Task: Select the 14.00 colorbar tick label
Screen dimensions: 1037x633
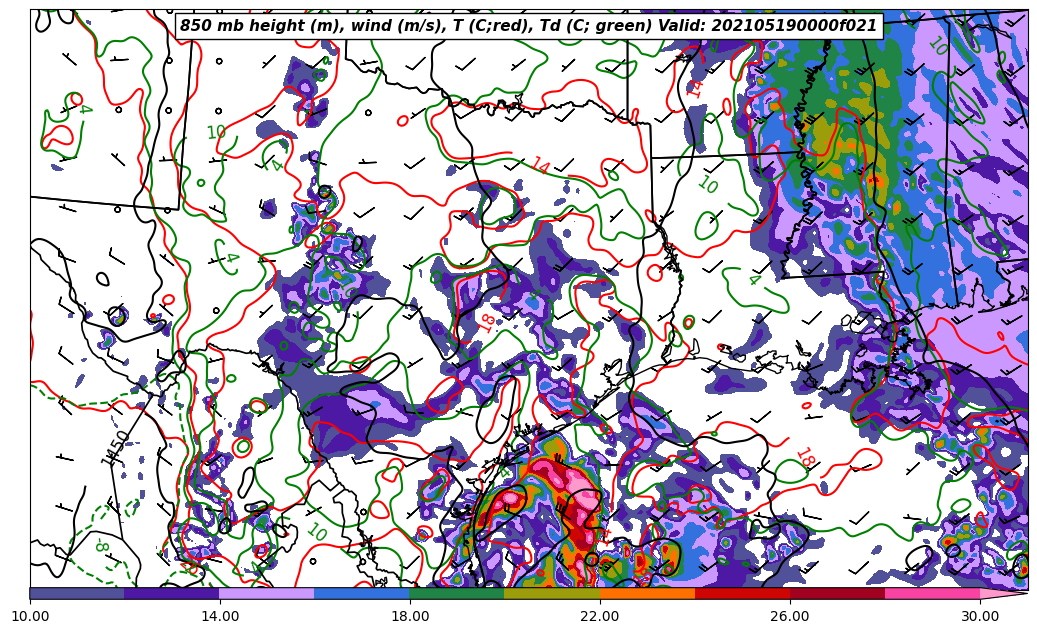Action: [x=220, y=616]
